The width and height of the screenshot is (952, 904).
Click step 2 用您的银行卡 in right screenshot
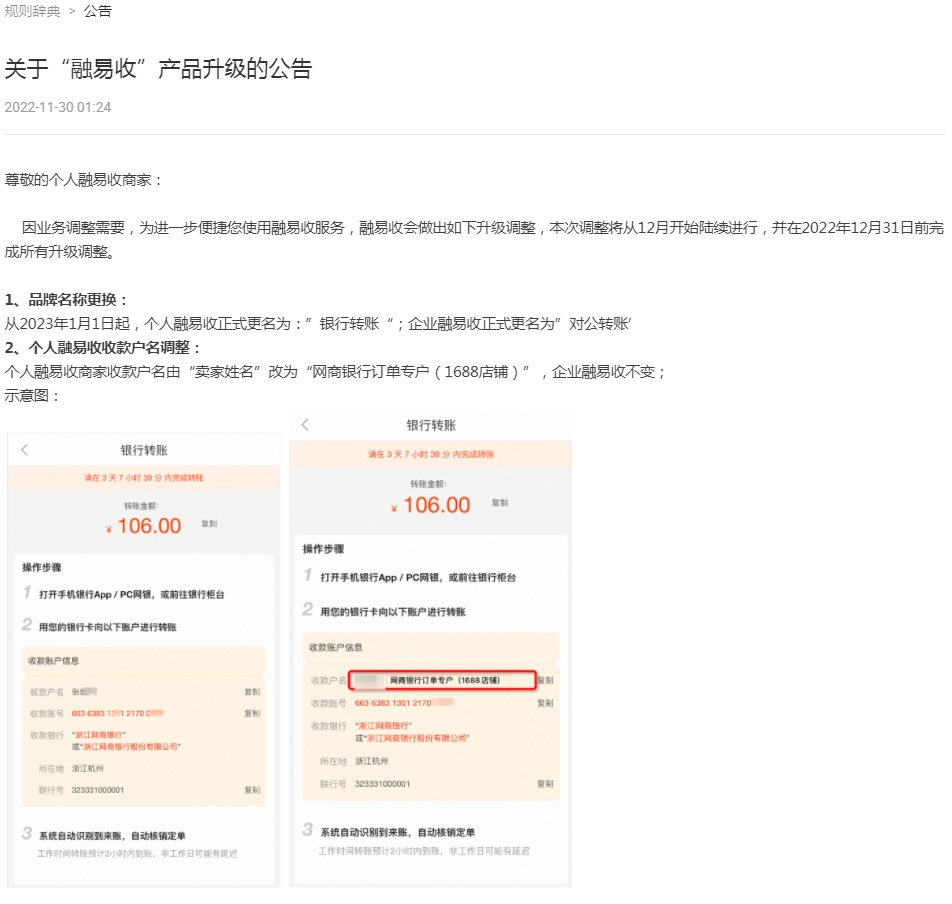tap(393, 612)
